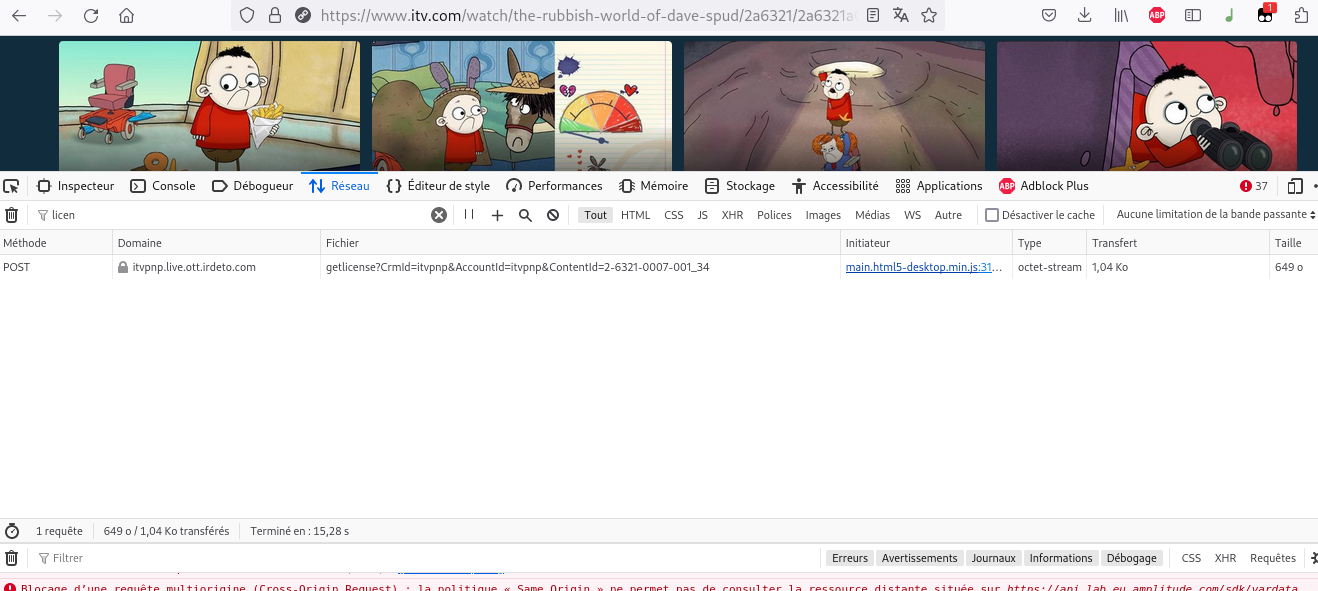Translate this page icon
This screenshot has width=1318, height=591.
pos(901,15)
